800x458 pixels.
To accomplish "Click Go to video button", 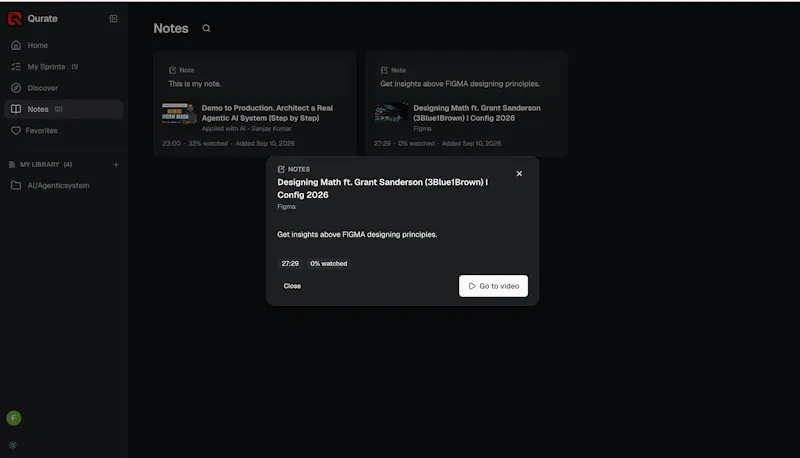I will 493,286.
